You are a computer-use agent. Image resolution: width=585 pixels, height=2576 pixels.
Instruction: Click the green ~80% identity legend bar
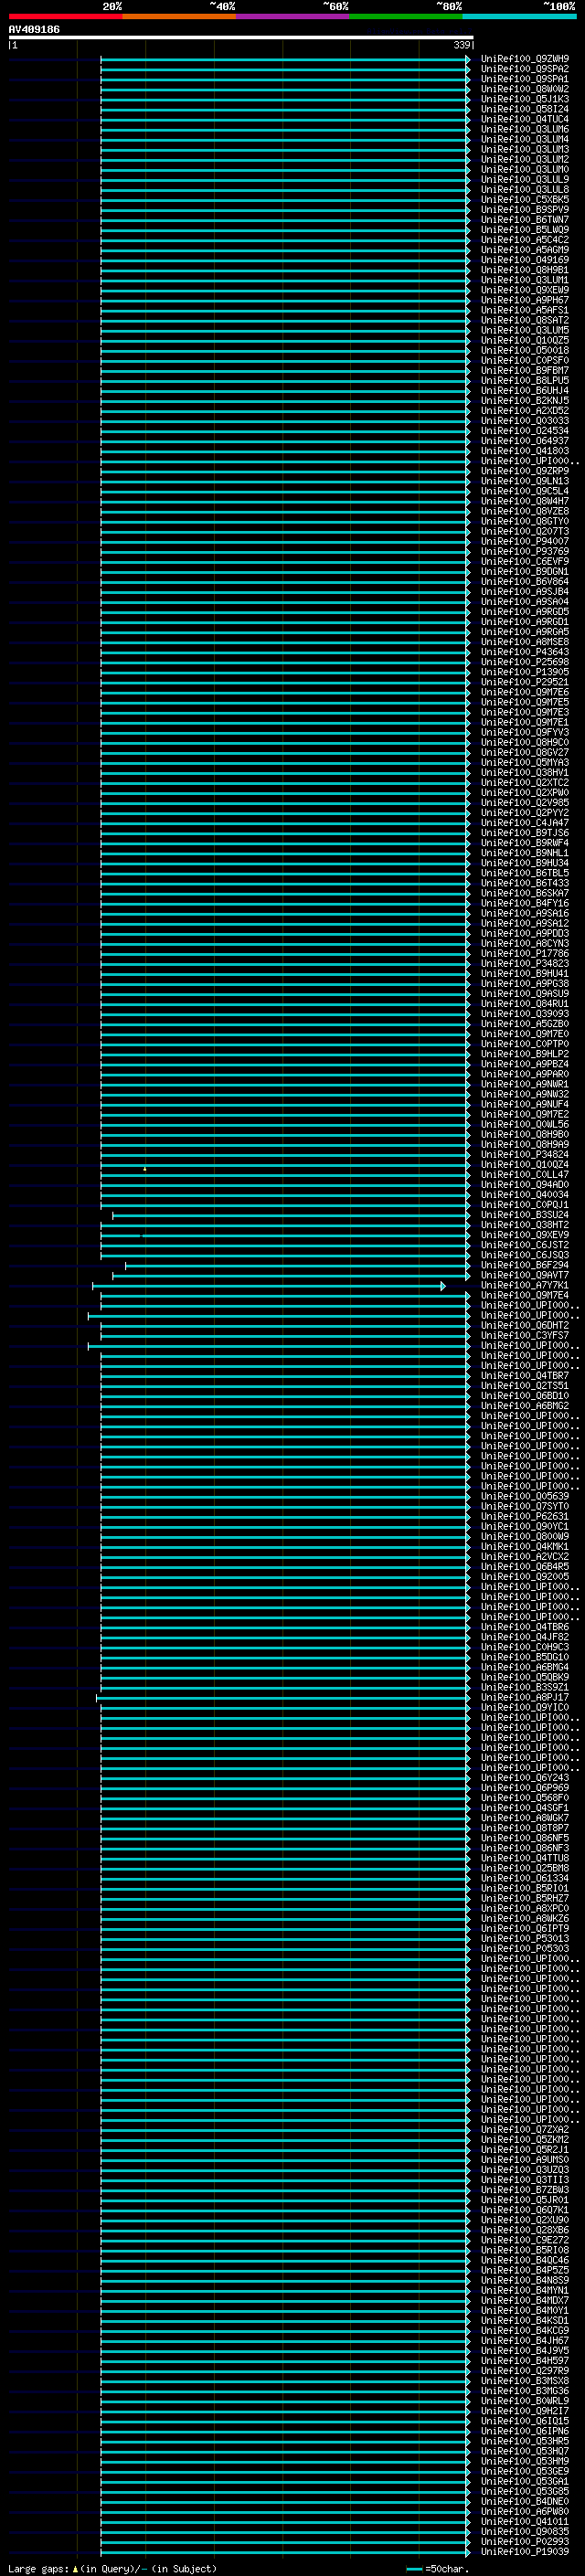coord(406,16)
